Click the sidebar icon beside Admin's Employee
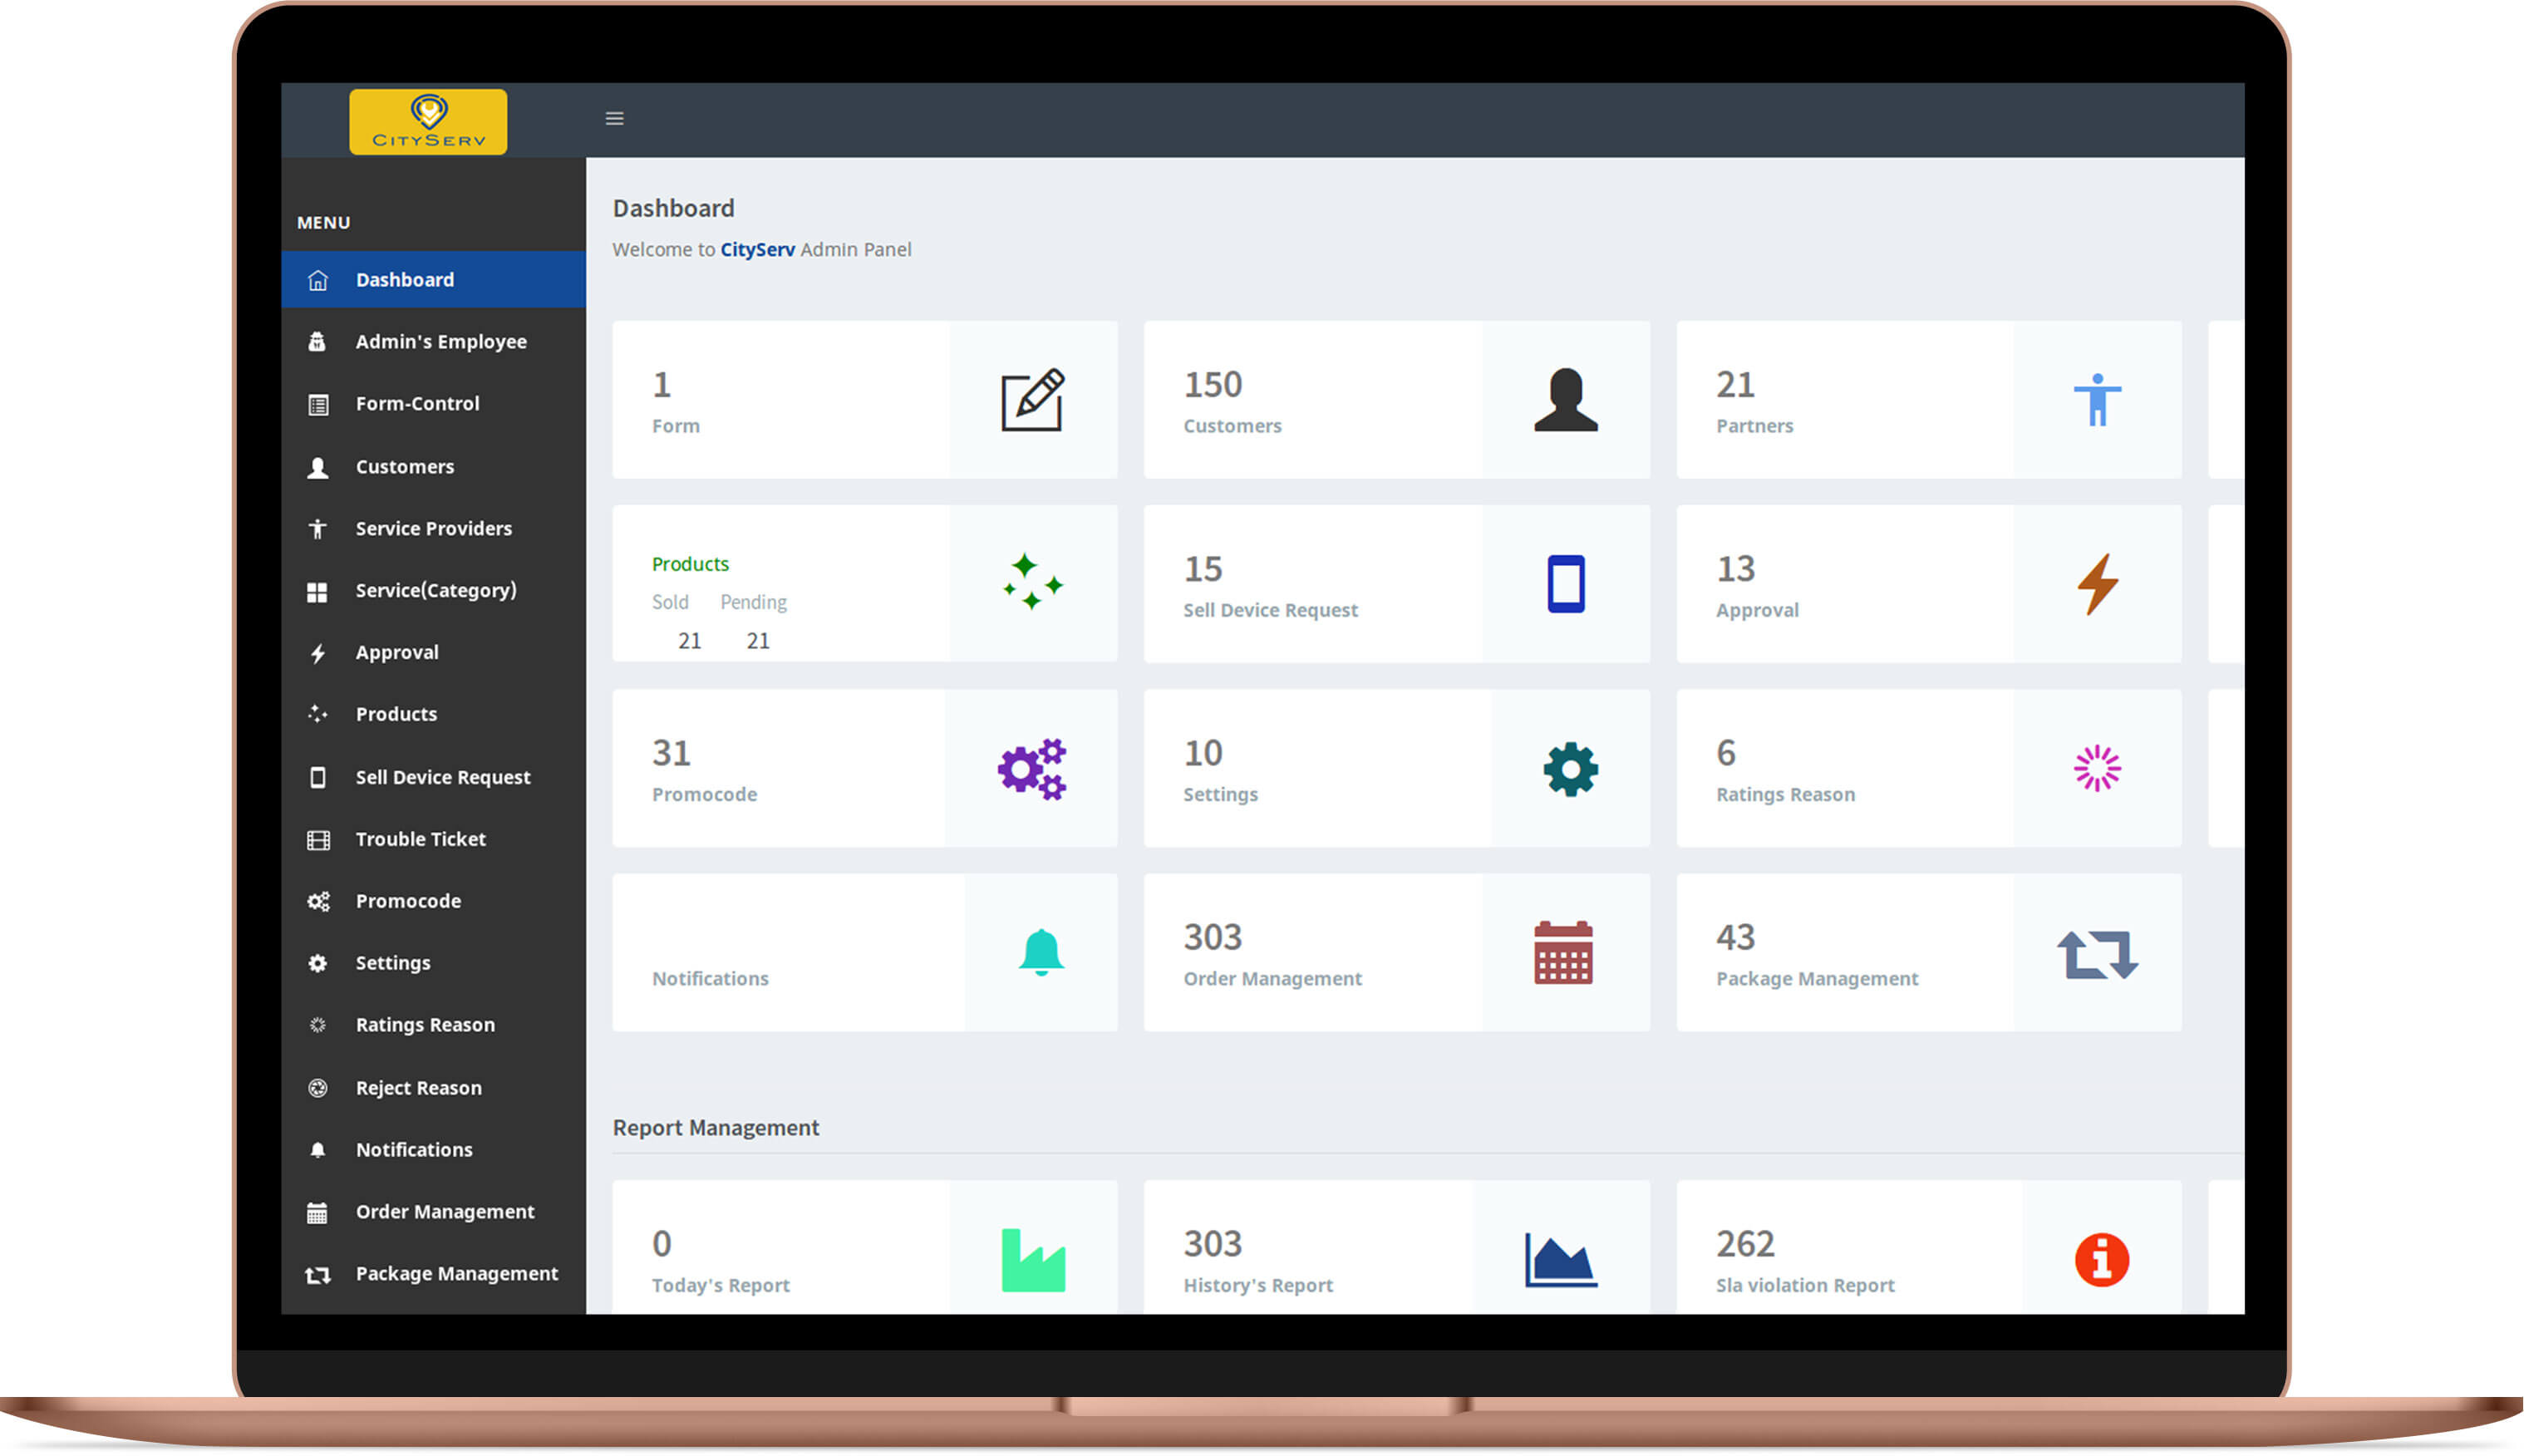Viewport: 2524px width, 1456px height. 317,342
